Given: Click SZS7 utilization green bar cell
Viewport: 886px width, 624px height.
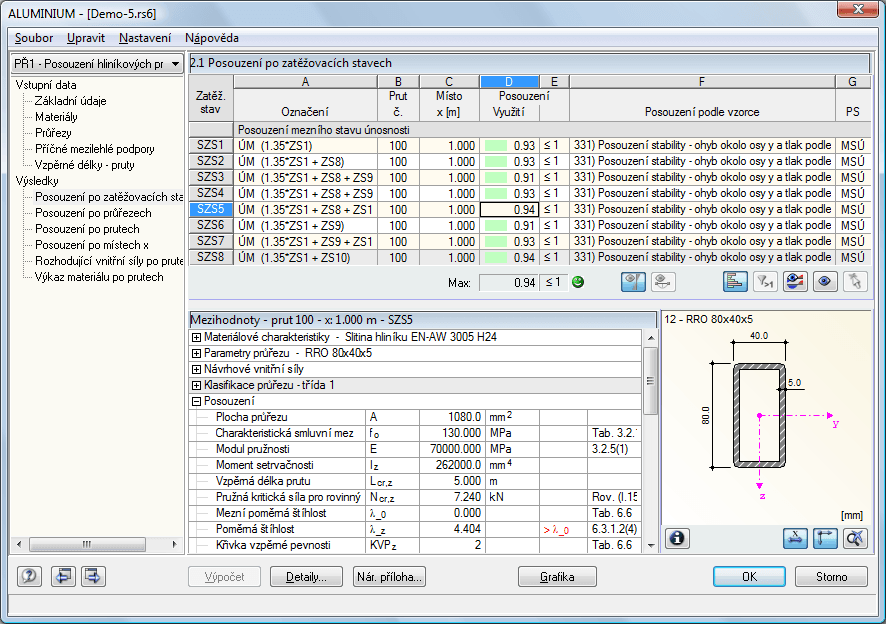Looking at the screenshot, I should 509,241.
